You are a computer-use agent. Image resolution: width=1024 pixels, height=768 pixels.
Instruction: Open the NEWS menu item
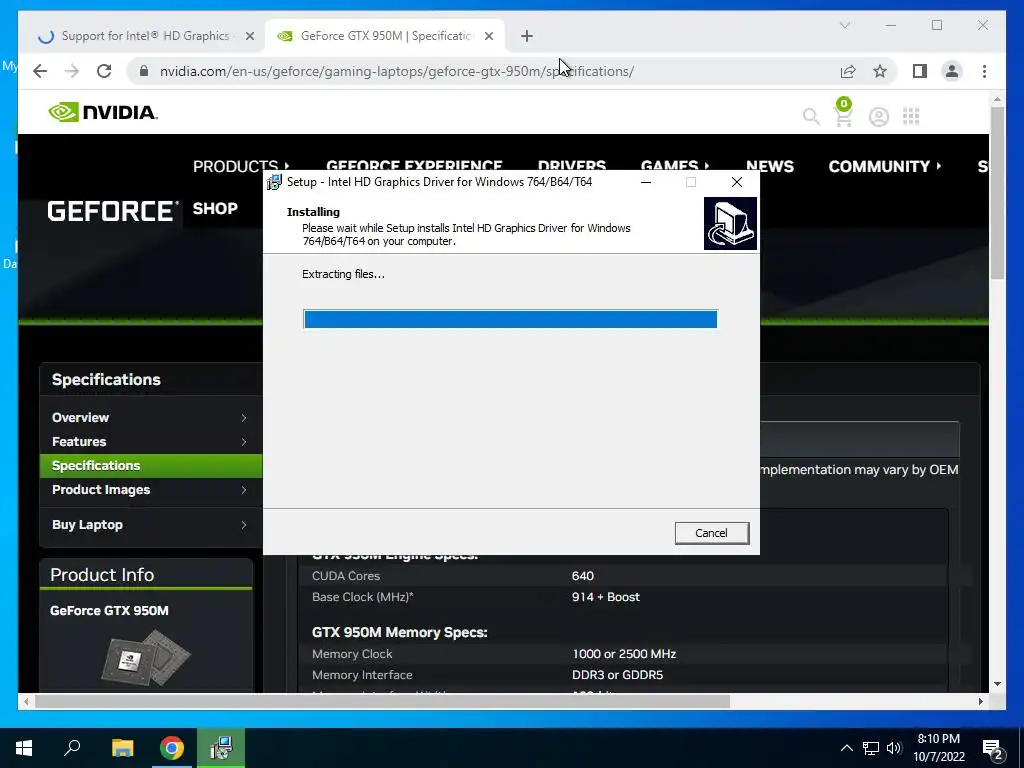(x=769, y=166)
